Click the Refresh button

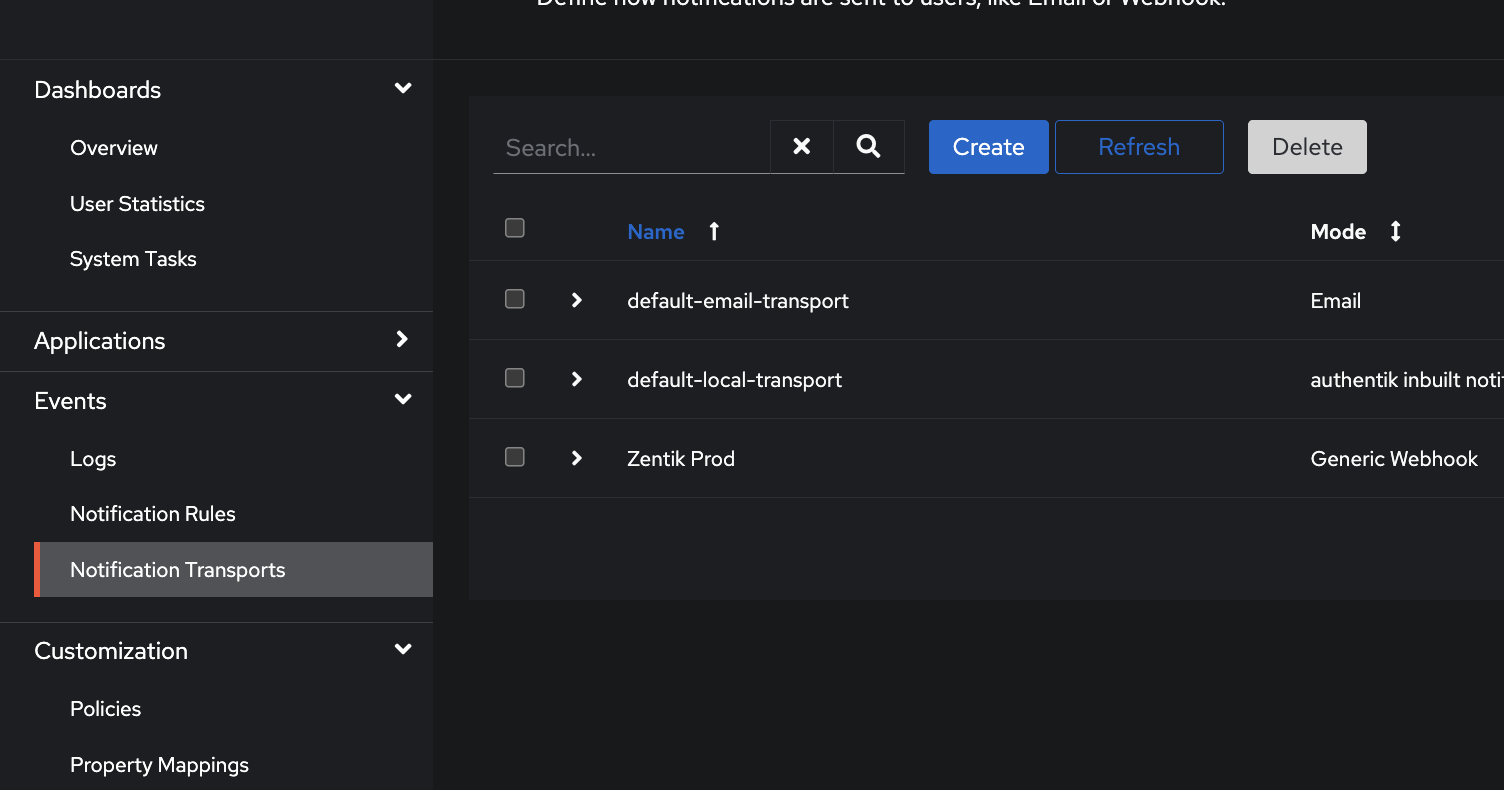[x=1139, y=147]
